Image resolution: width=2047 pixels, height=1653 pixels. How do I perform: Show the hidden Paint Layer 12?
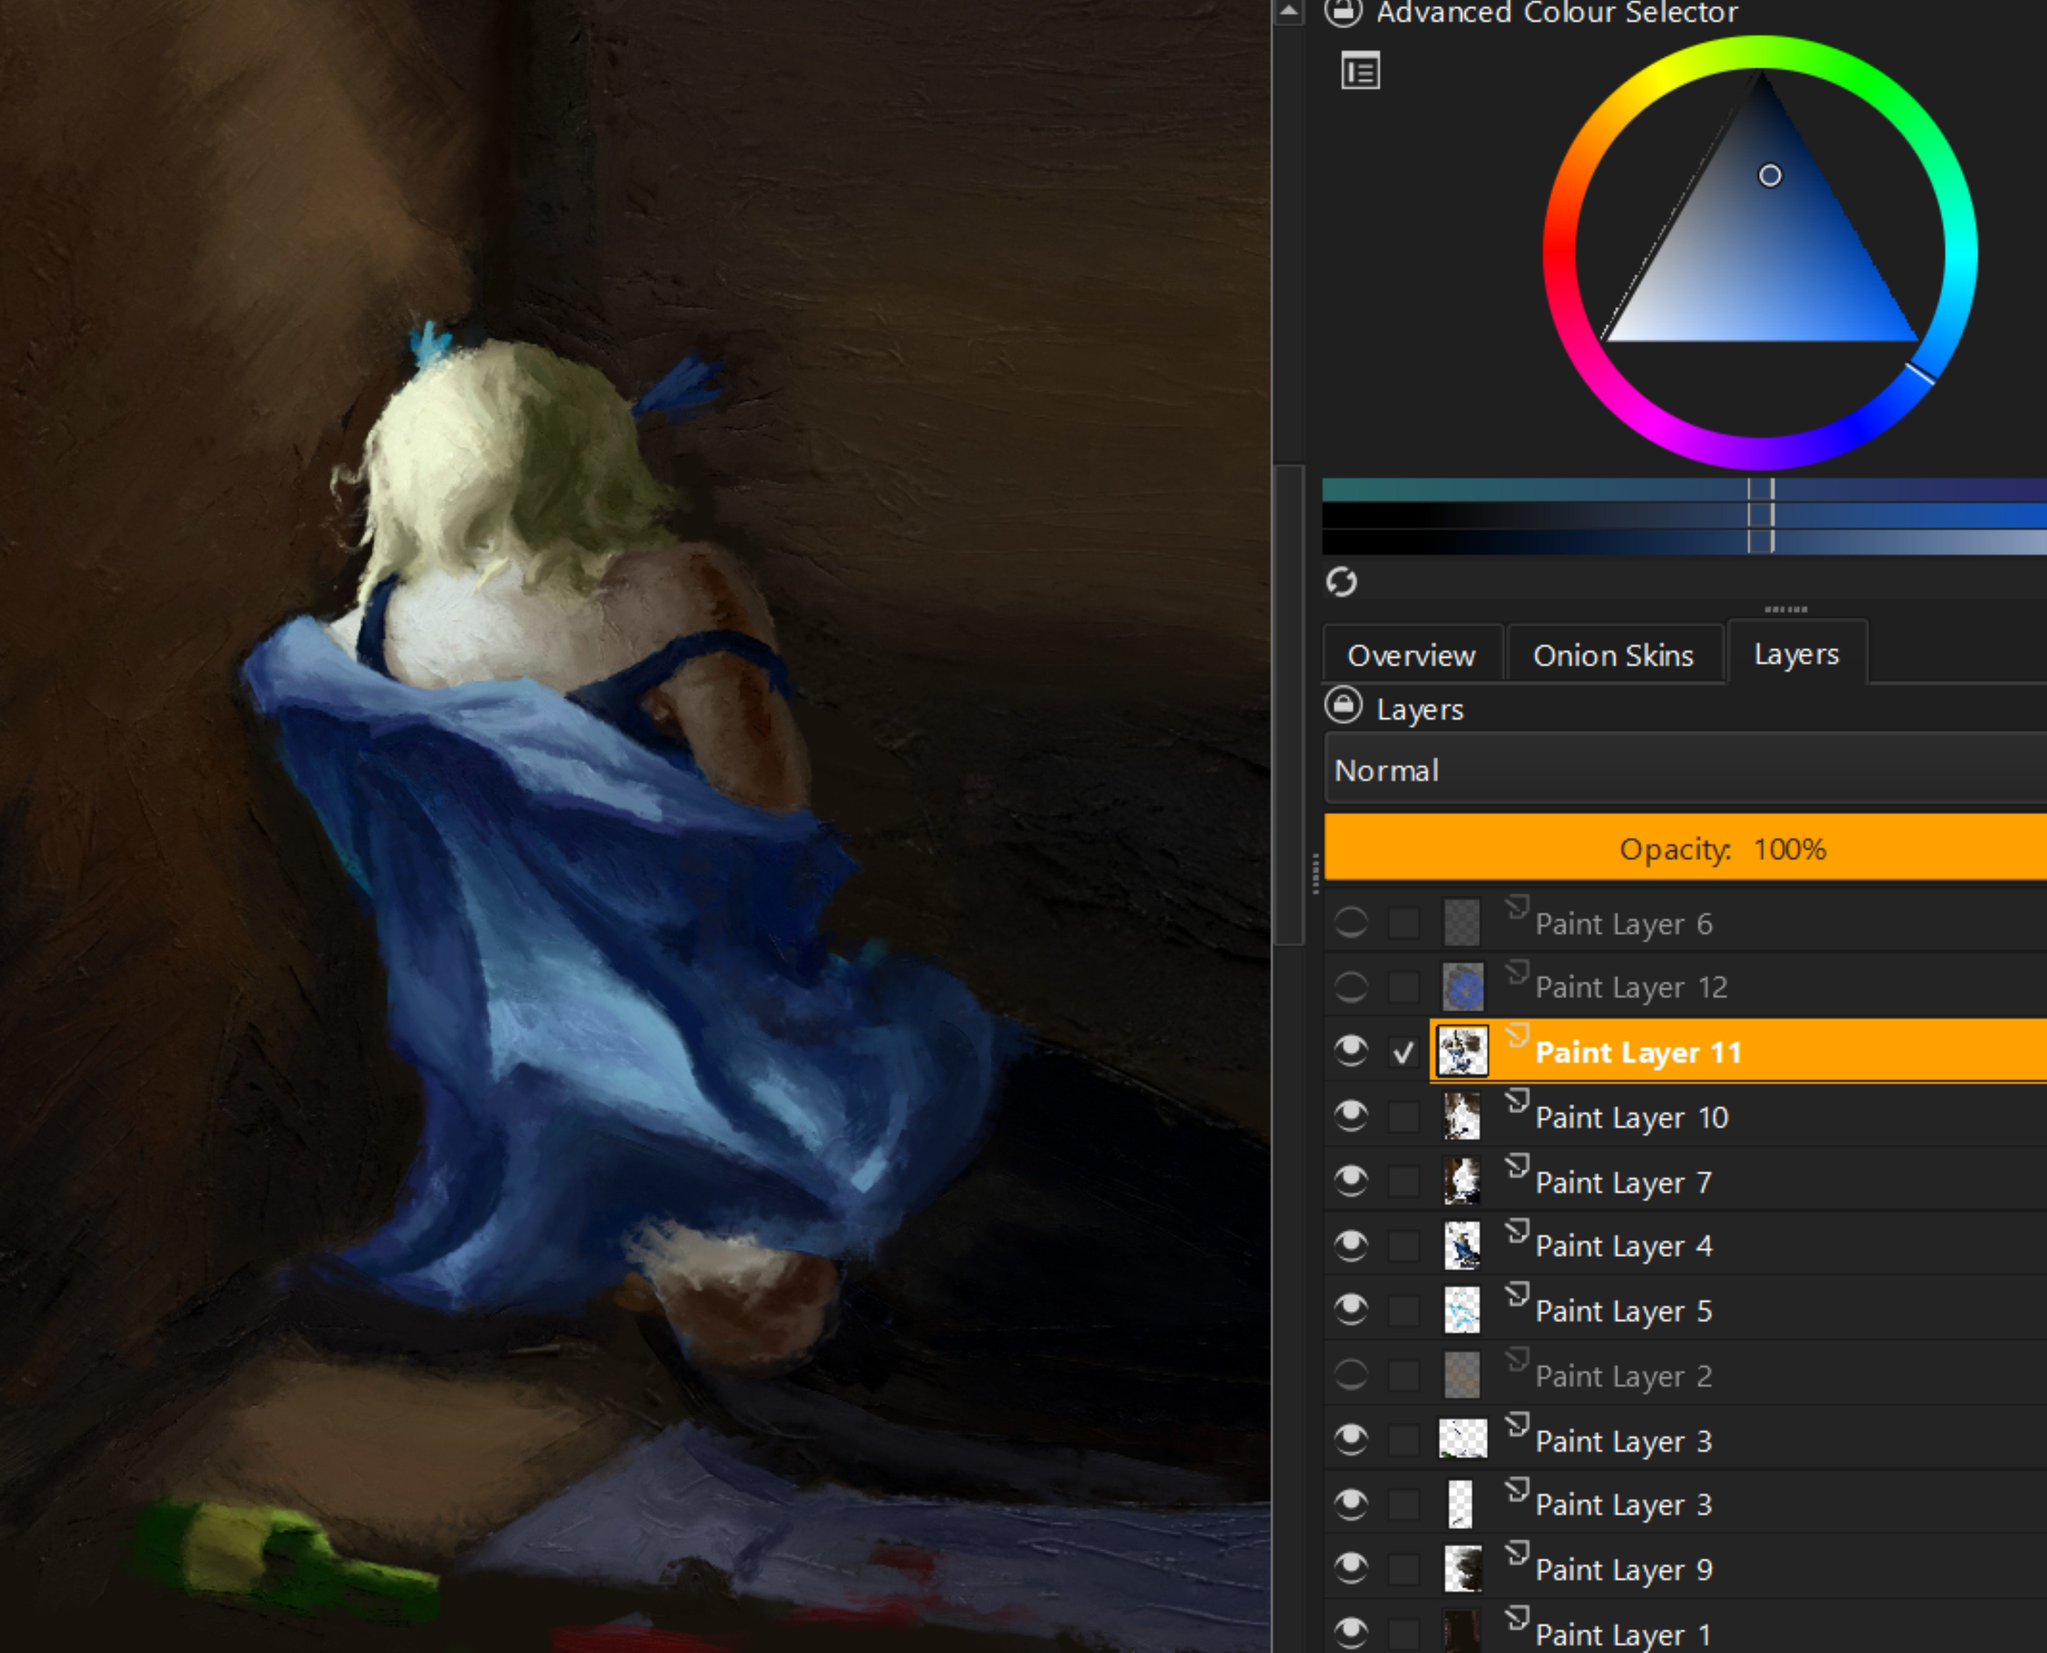click(x=1351, y=987)
